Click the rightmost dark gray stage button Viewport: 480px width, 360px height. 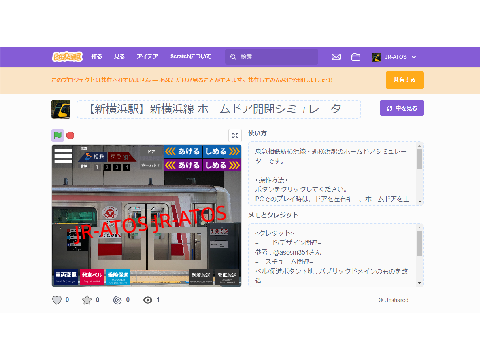coord(227,277)
